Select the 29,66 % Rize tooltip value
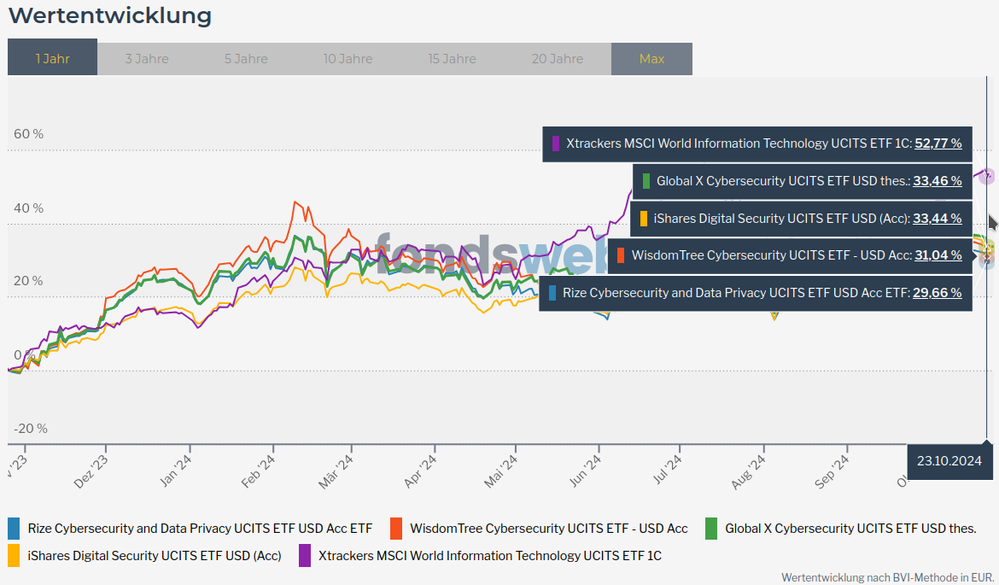 click(937, 293)
